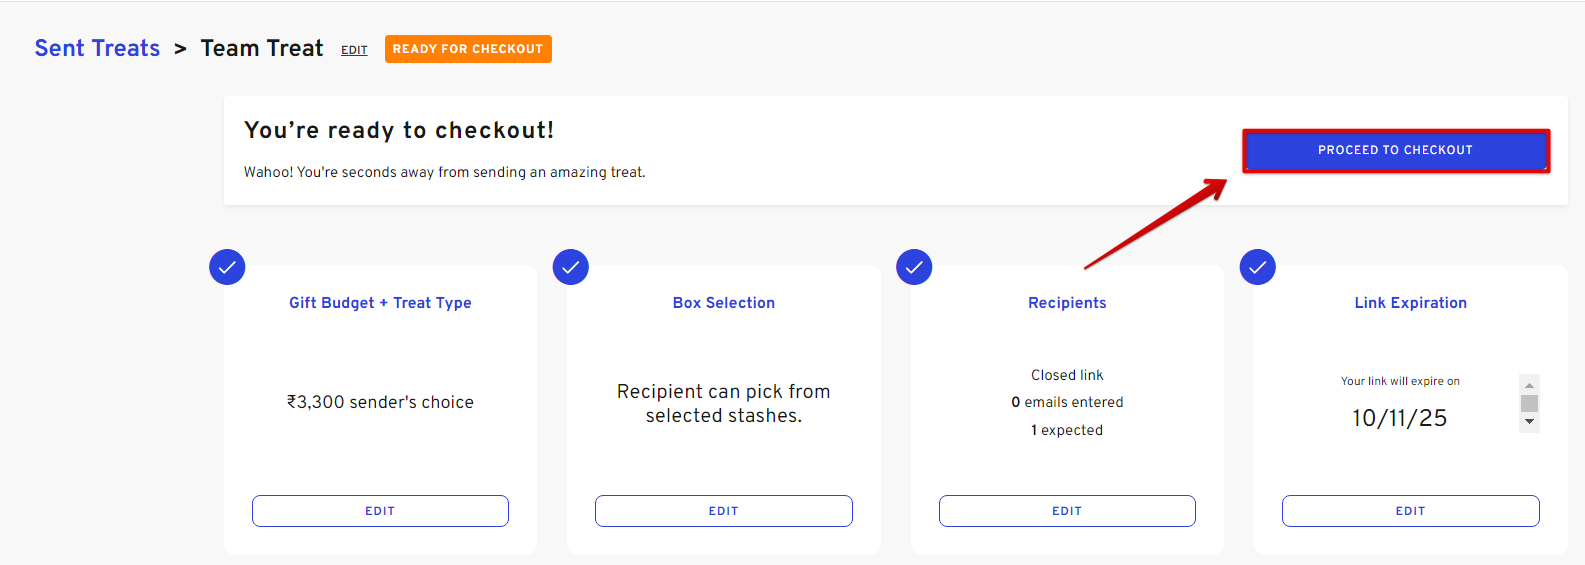The width and height of the screenshot is (1585, 565).
Task: Edit the Recipients card
Action: 1067,511
